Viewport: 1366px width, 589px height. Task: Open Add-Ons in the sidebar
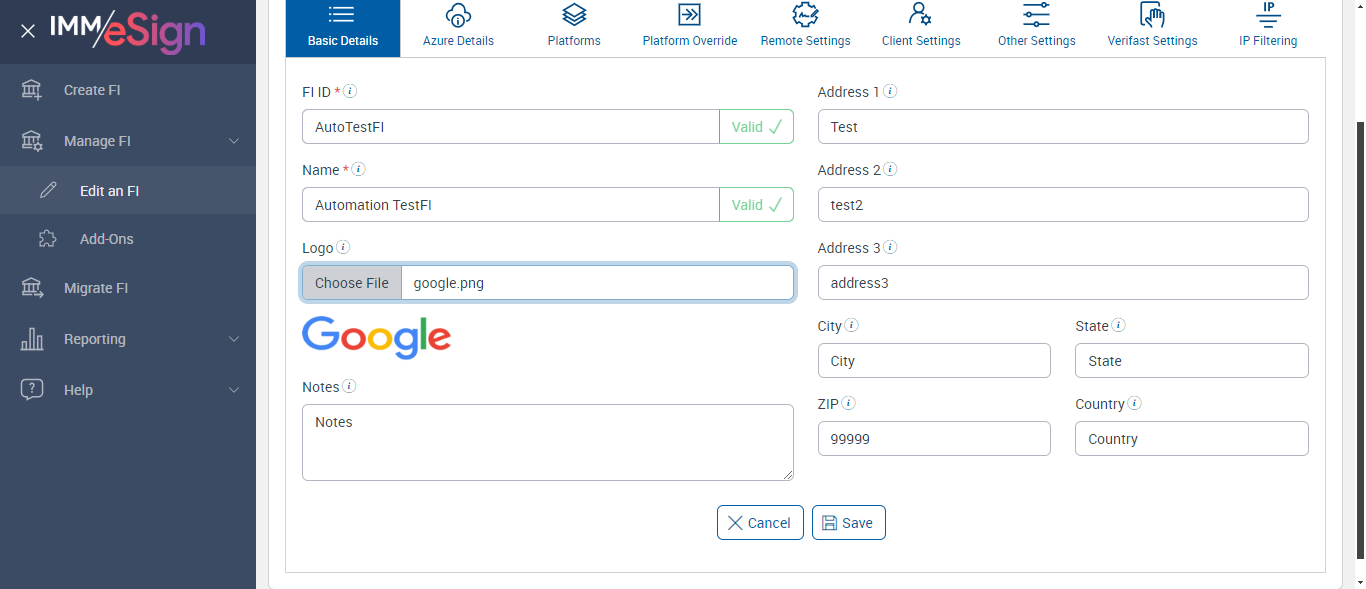[x=106, y=239]
